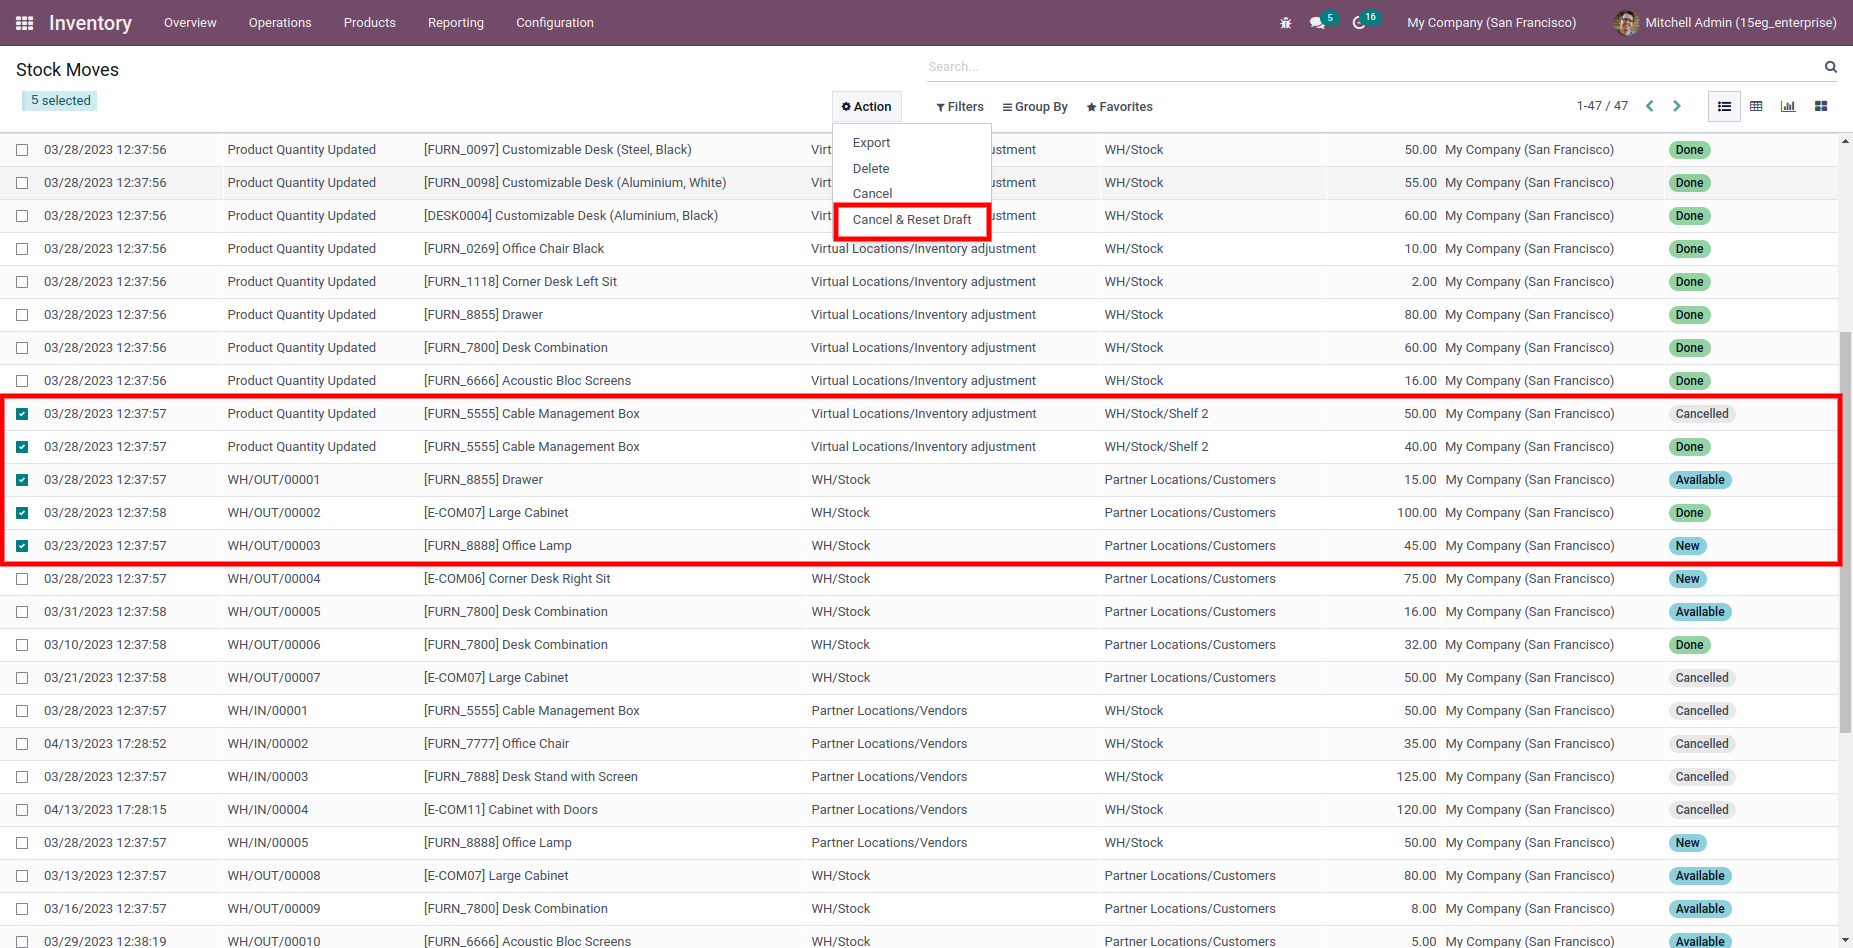Open the Favorites dropdown
Image resolution: width=1853 pixels, height=948 pixels.
click(1119, 107)
